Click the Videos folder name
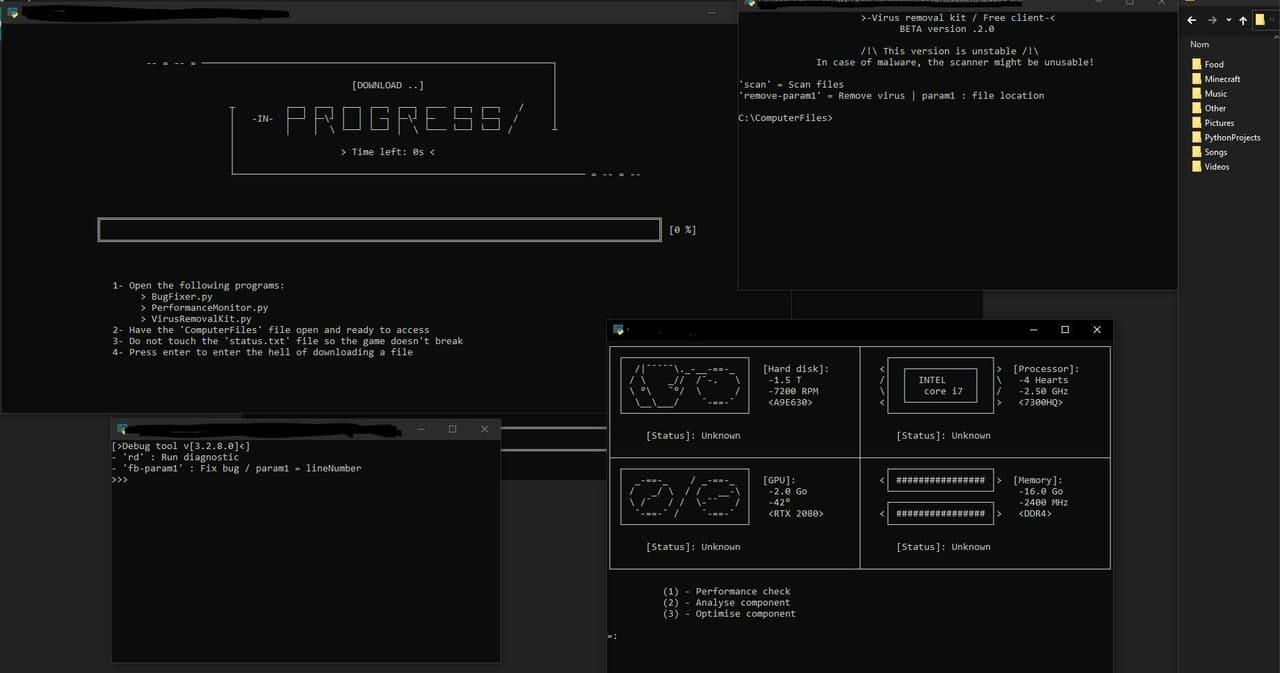The image size is (1280, 673). tap(1217, 167)
